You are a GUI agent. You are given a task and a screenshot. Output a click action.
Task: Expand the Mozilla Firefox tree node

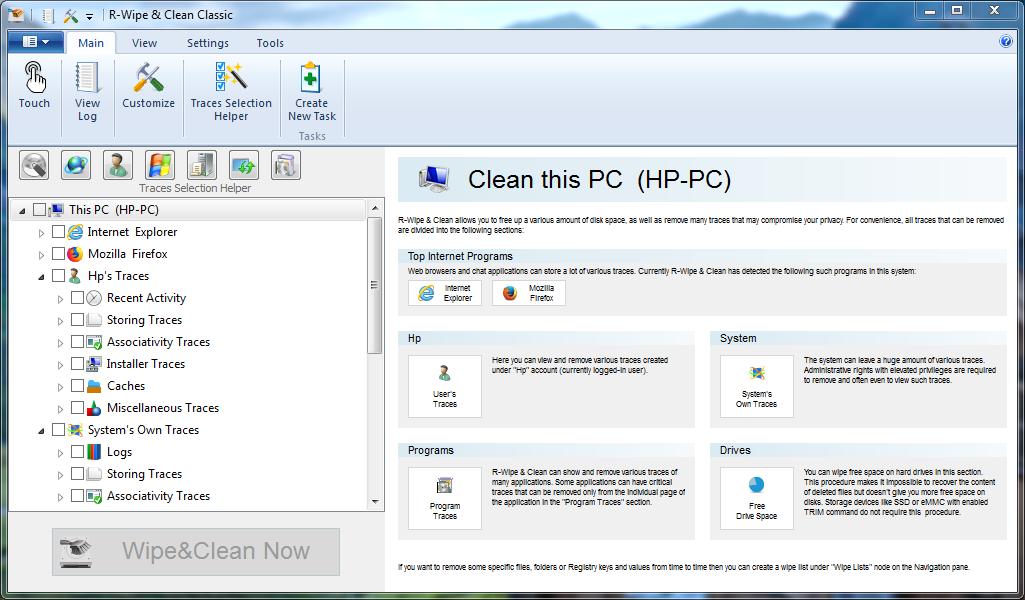click(x=41, y=255)
